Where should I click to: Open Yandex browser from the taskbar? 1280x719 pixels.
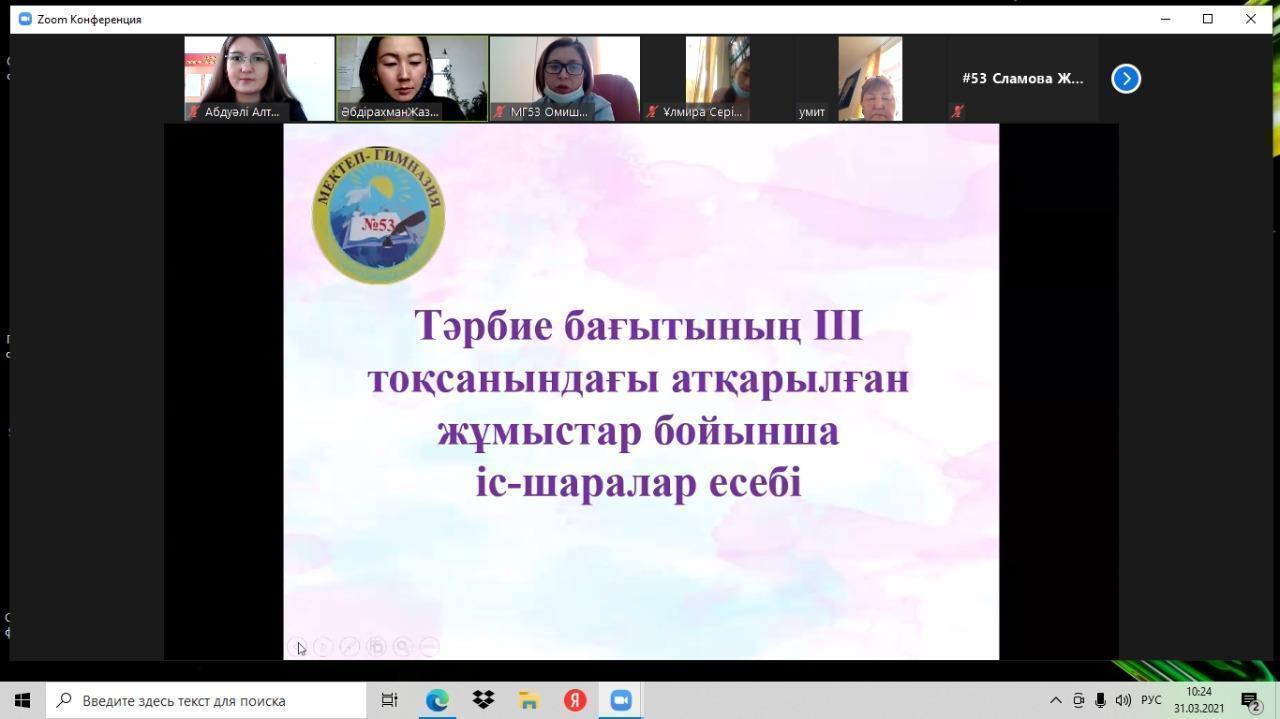(575, 701)
